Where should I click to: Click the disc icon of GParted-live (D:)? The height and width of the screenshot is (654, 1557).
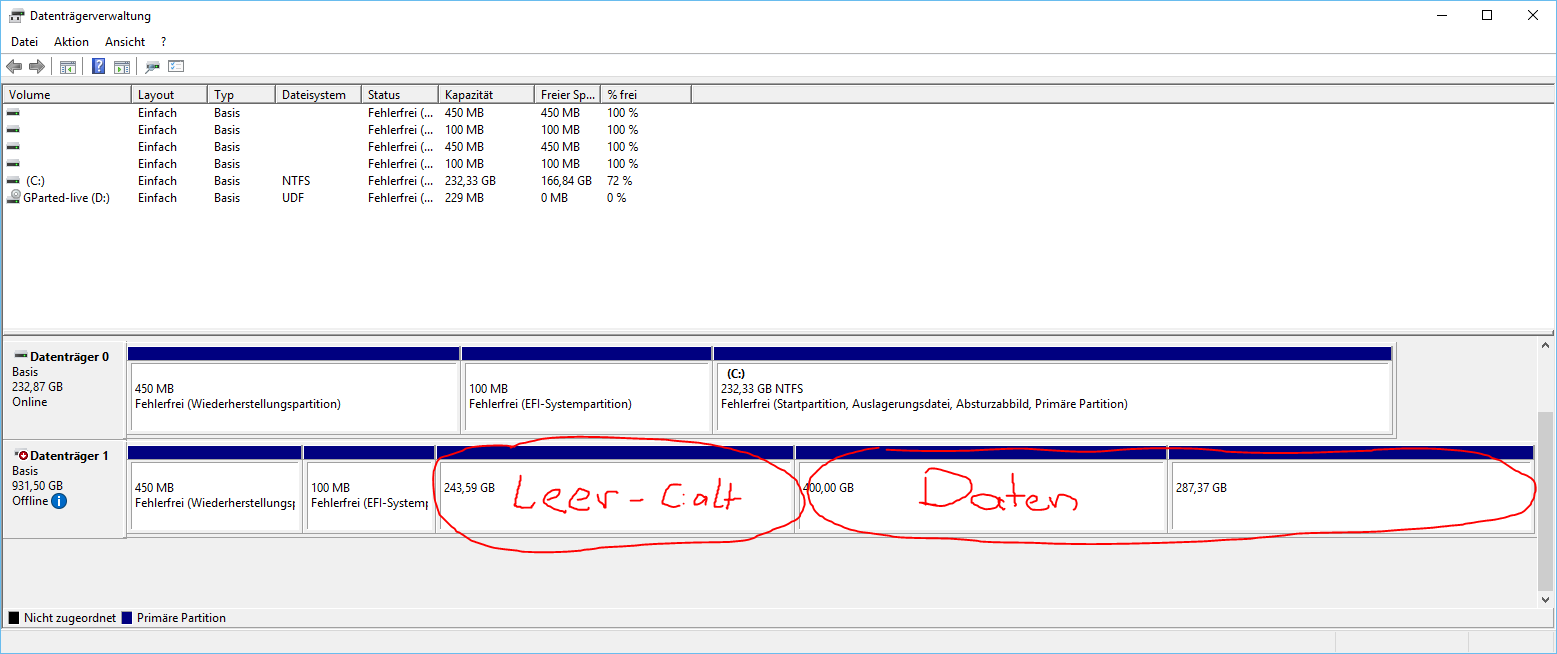click(x=13, y=198)
